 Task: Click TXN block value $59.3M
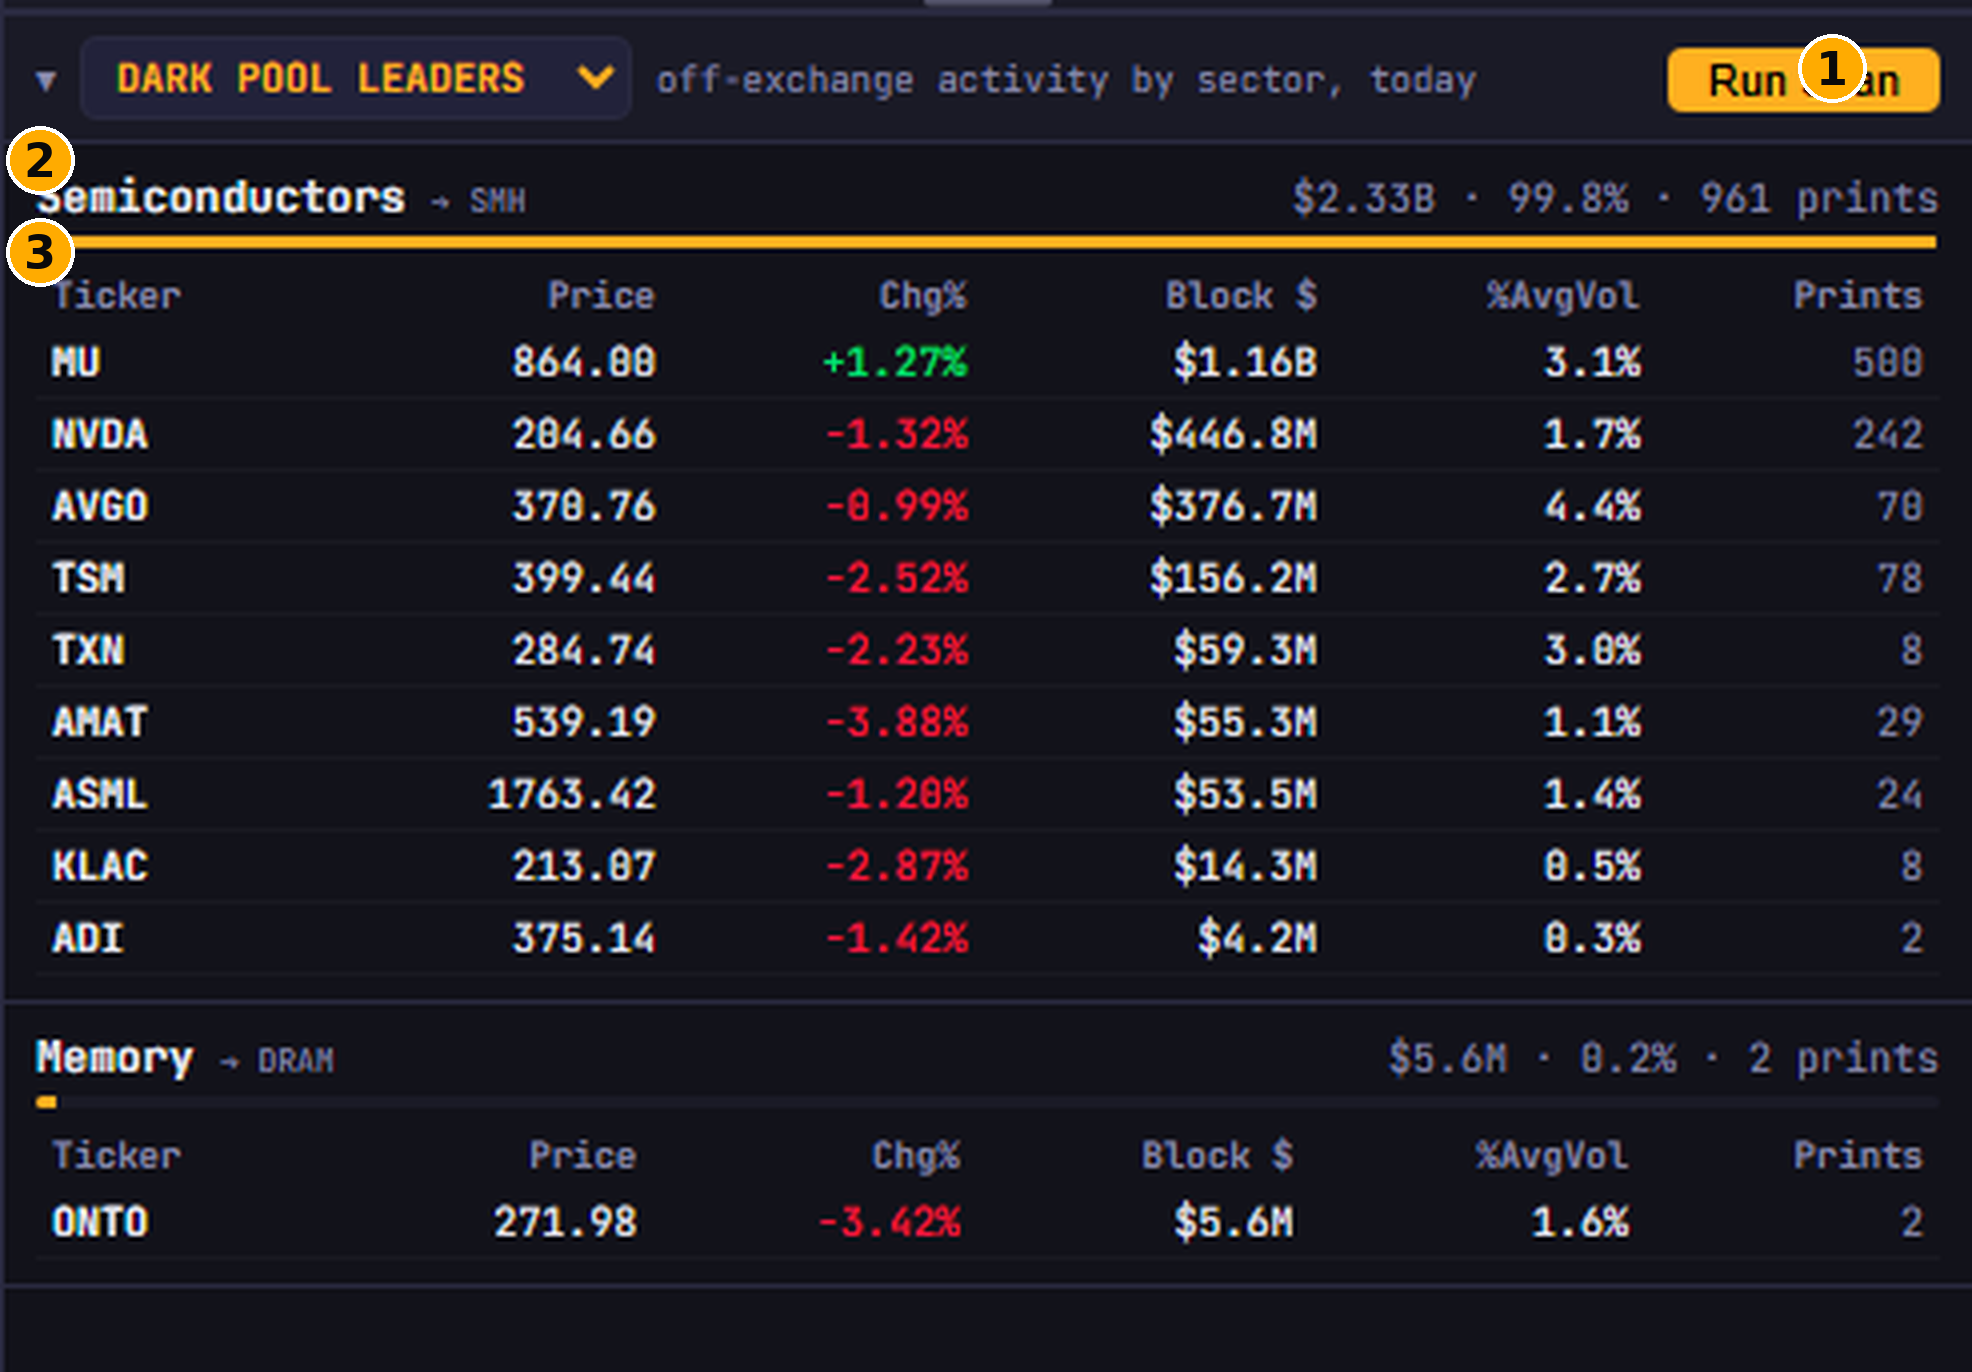click(x=1246, y=650)
